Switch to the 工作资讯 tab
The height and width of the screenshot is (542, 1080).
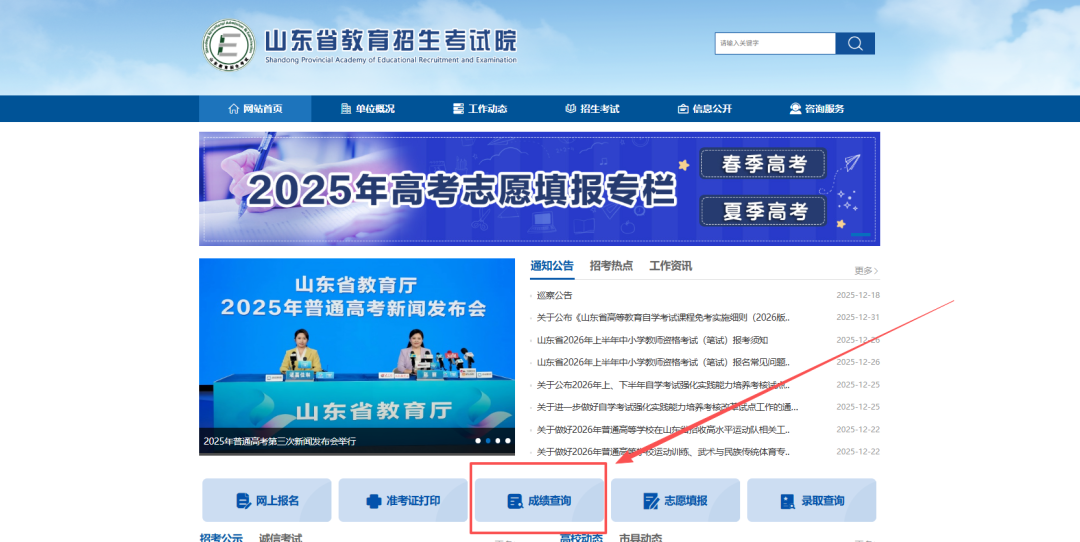tap(670, 266)
